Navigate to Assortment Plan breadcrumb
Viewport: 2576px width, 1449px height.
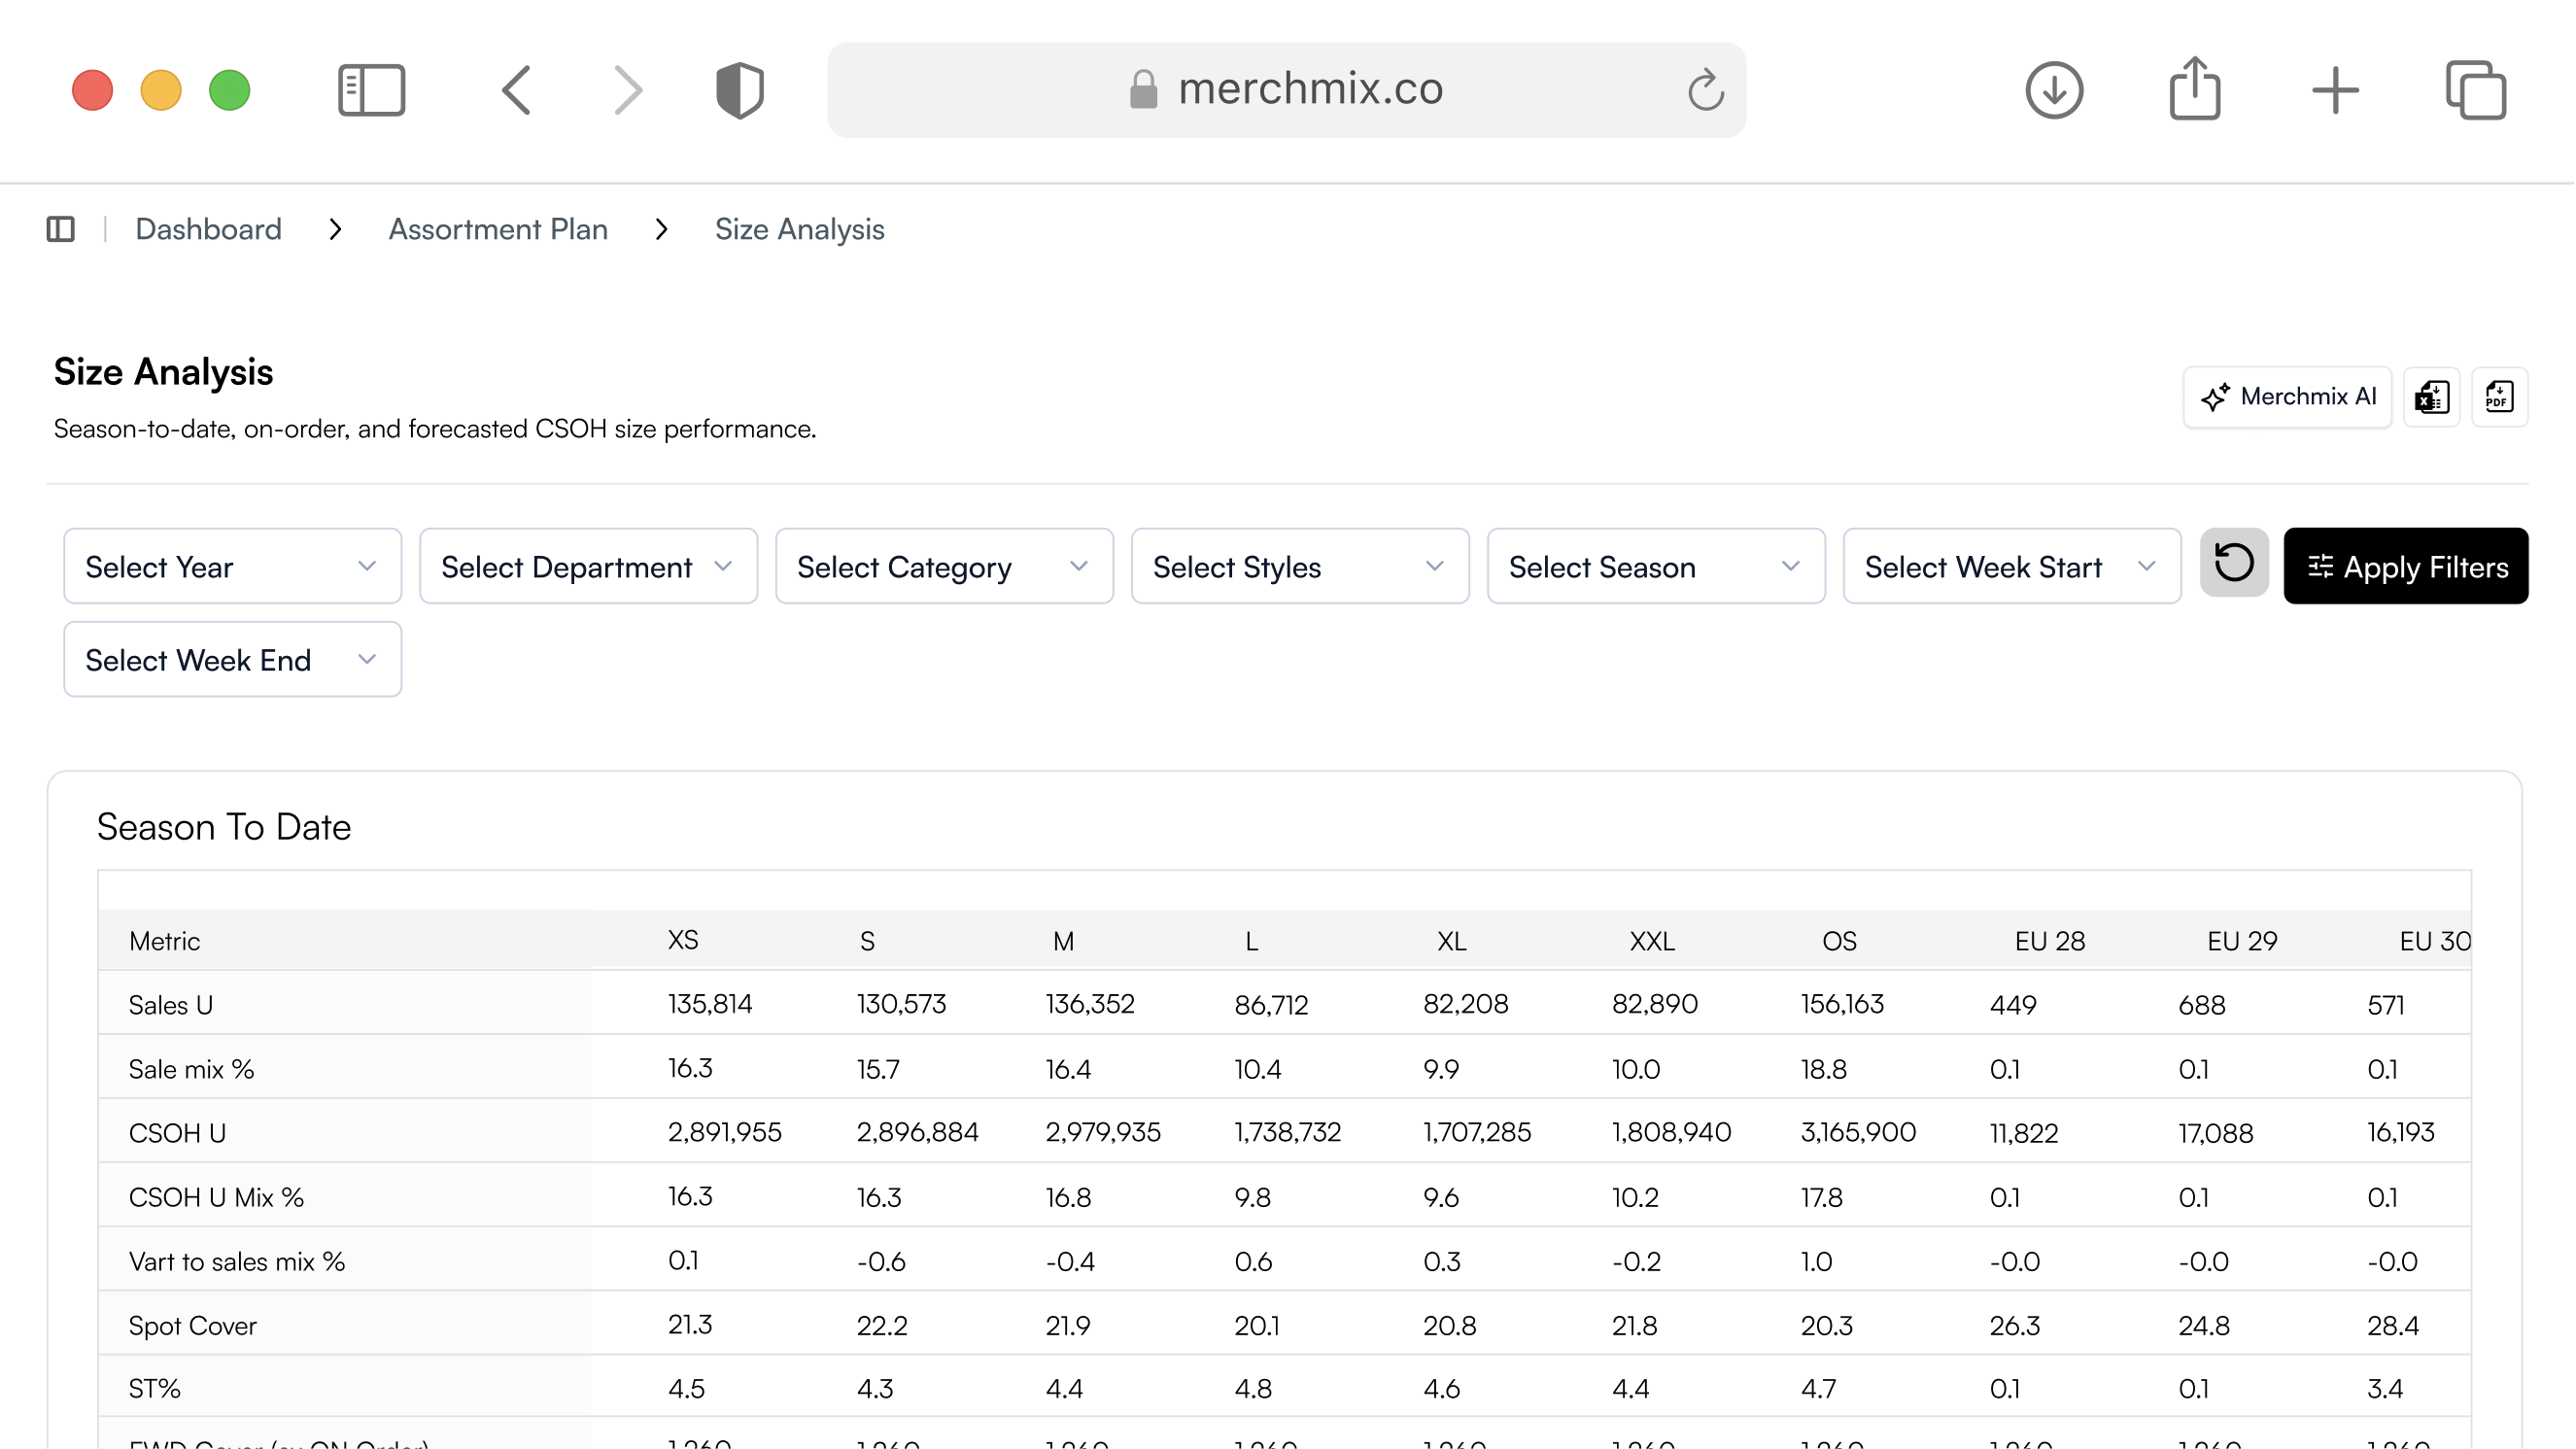(497, 229)
